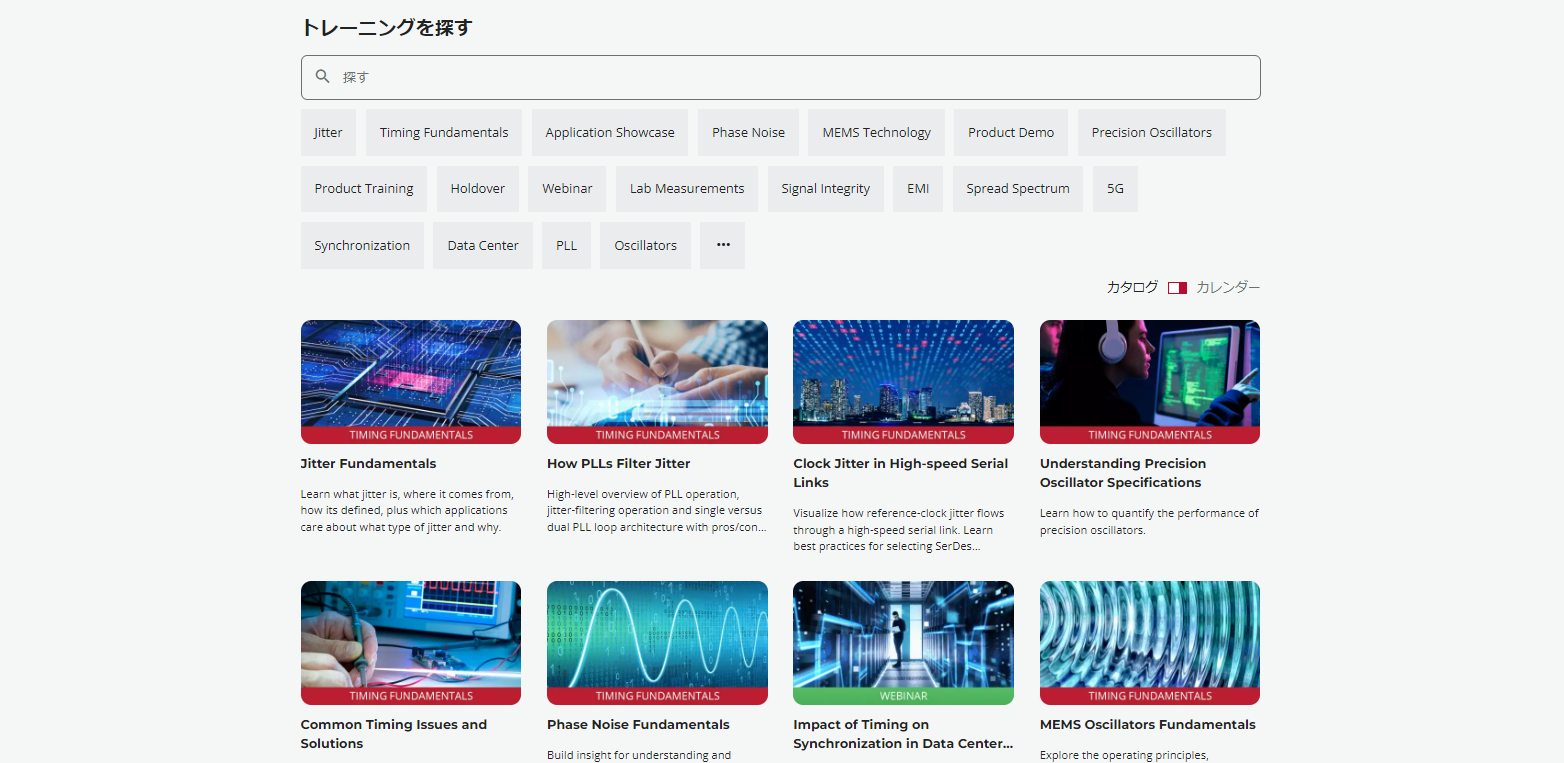Click the magnifier search icon

point(322,77)
